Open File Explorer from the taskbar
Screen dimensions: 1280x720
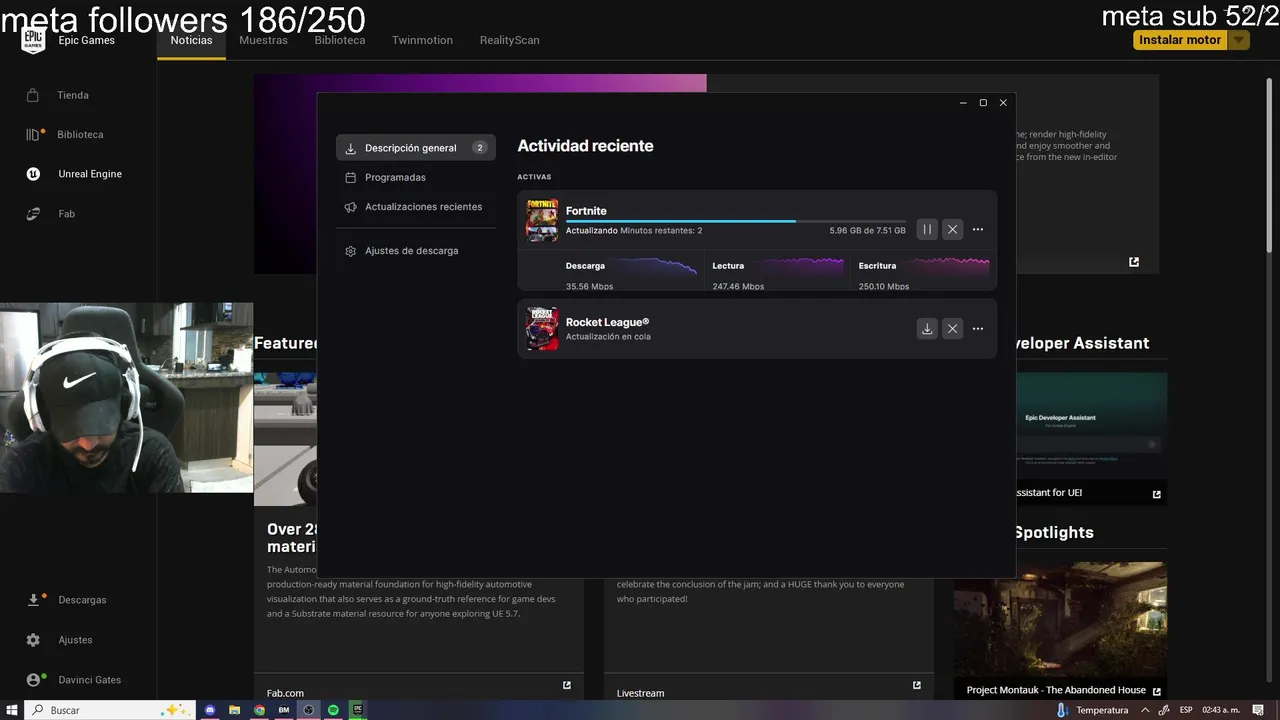(x=235, y=710)
